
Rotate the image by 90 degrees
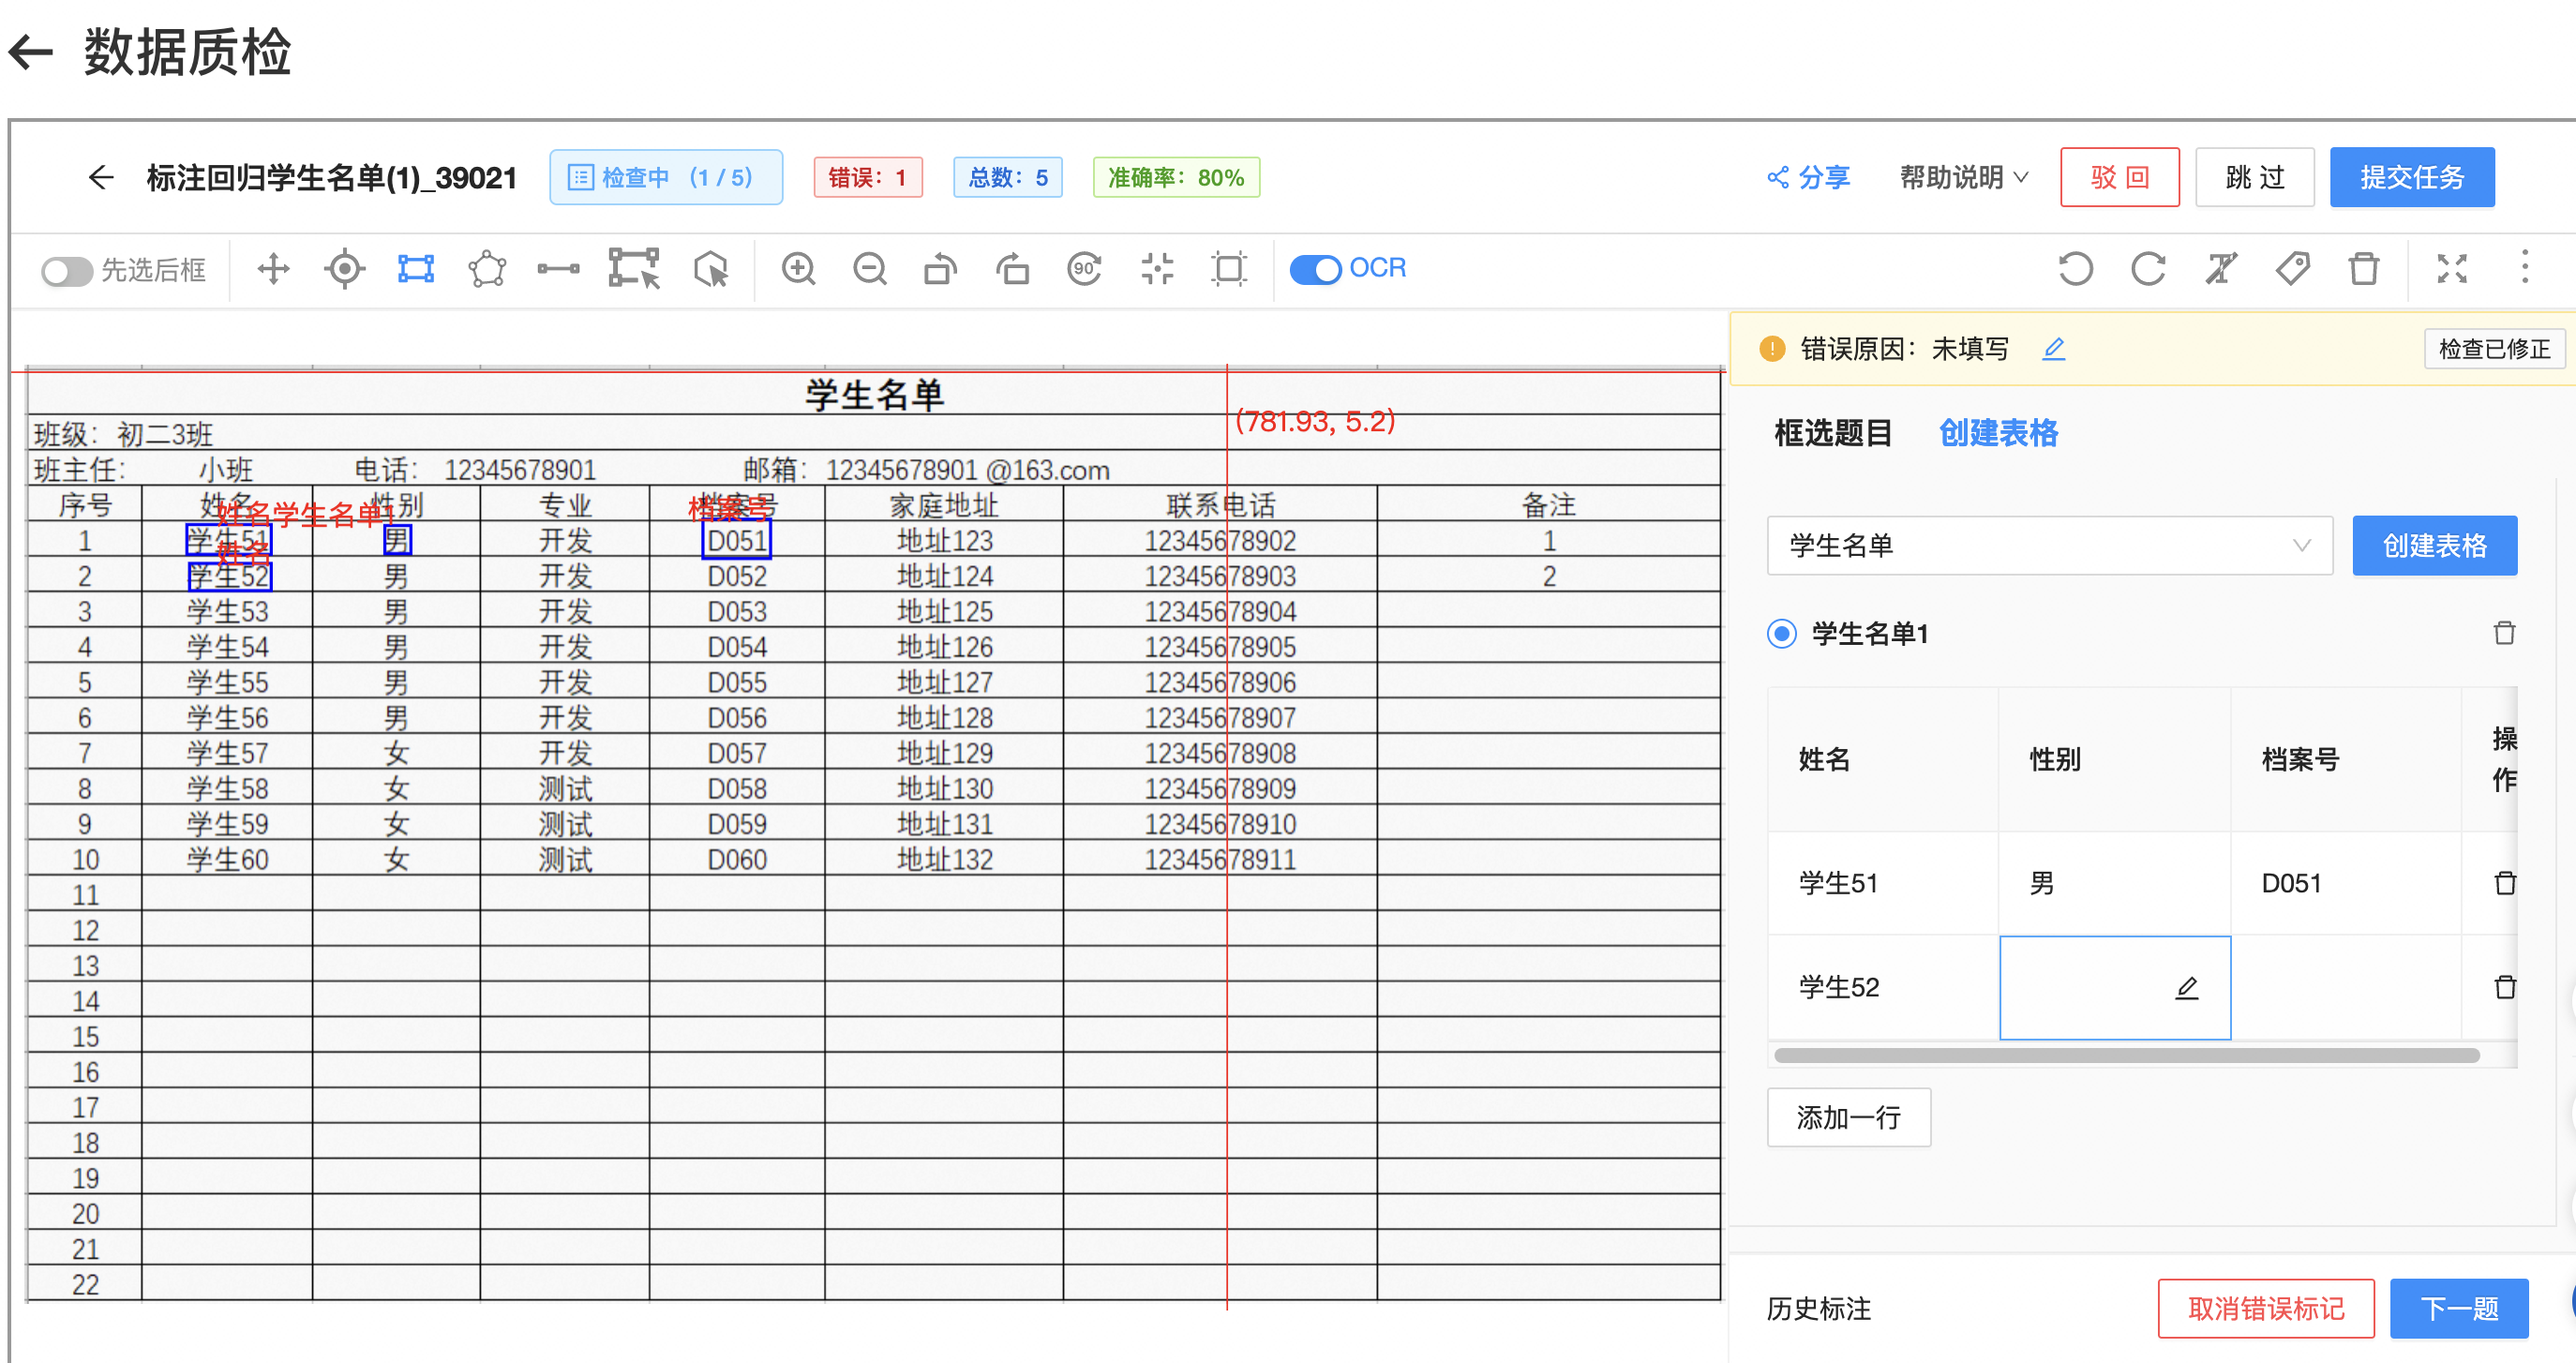click(1084, 269)
